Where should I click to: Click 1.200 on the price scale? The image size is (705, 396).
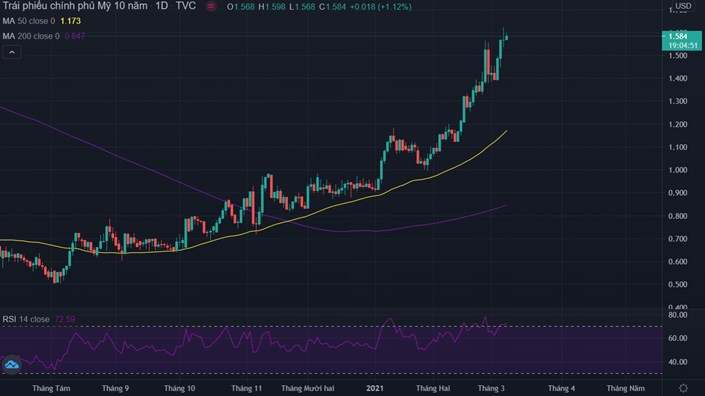pyautogui.click(x=678, y=124)
